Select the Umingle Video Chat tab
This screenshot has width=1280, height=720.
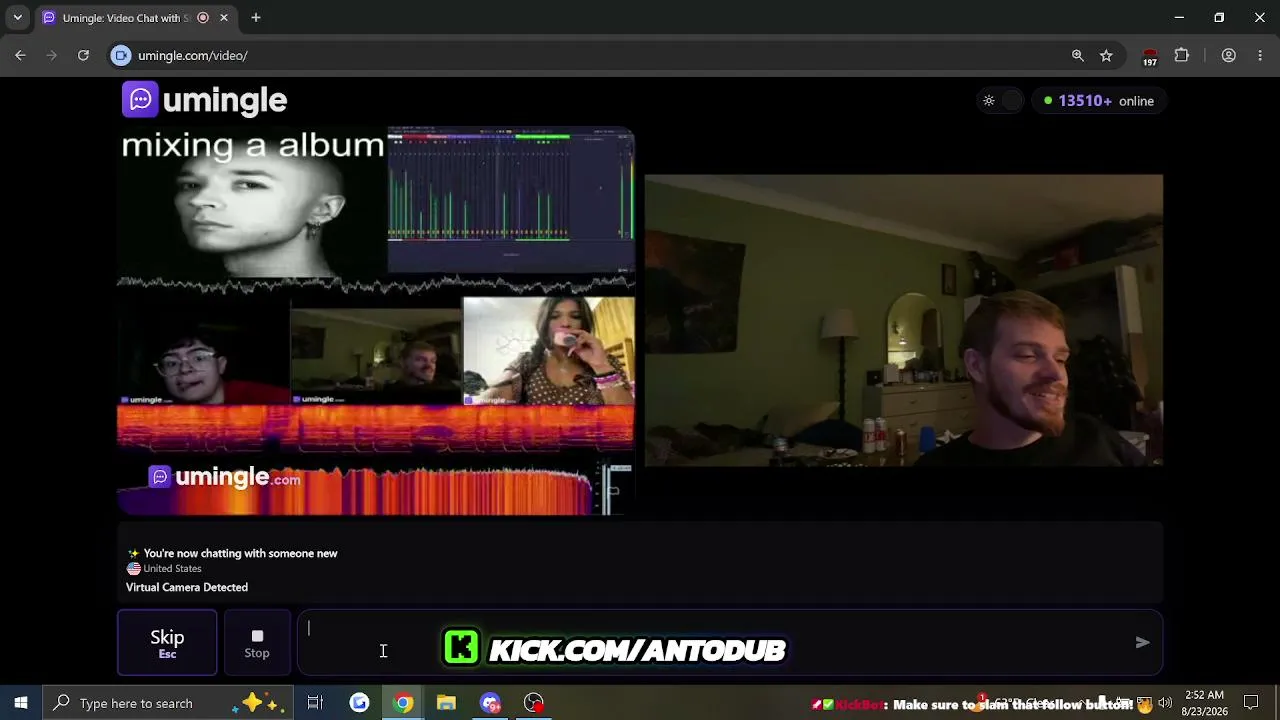pos(136,18)
